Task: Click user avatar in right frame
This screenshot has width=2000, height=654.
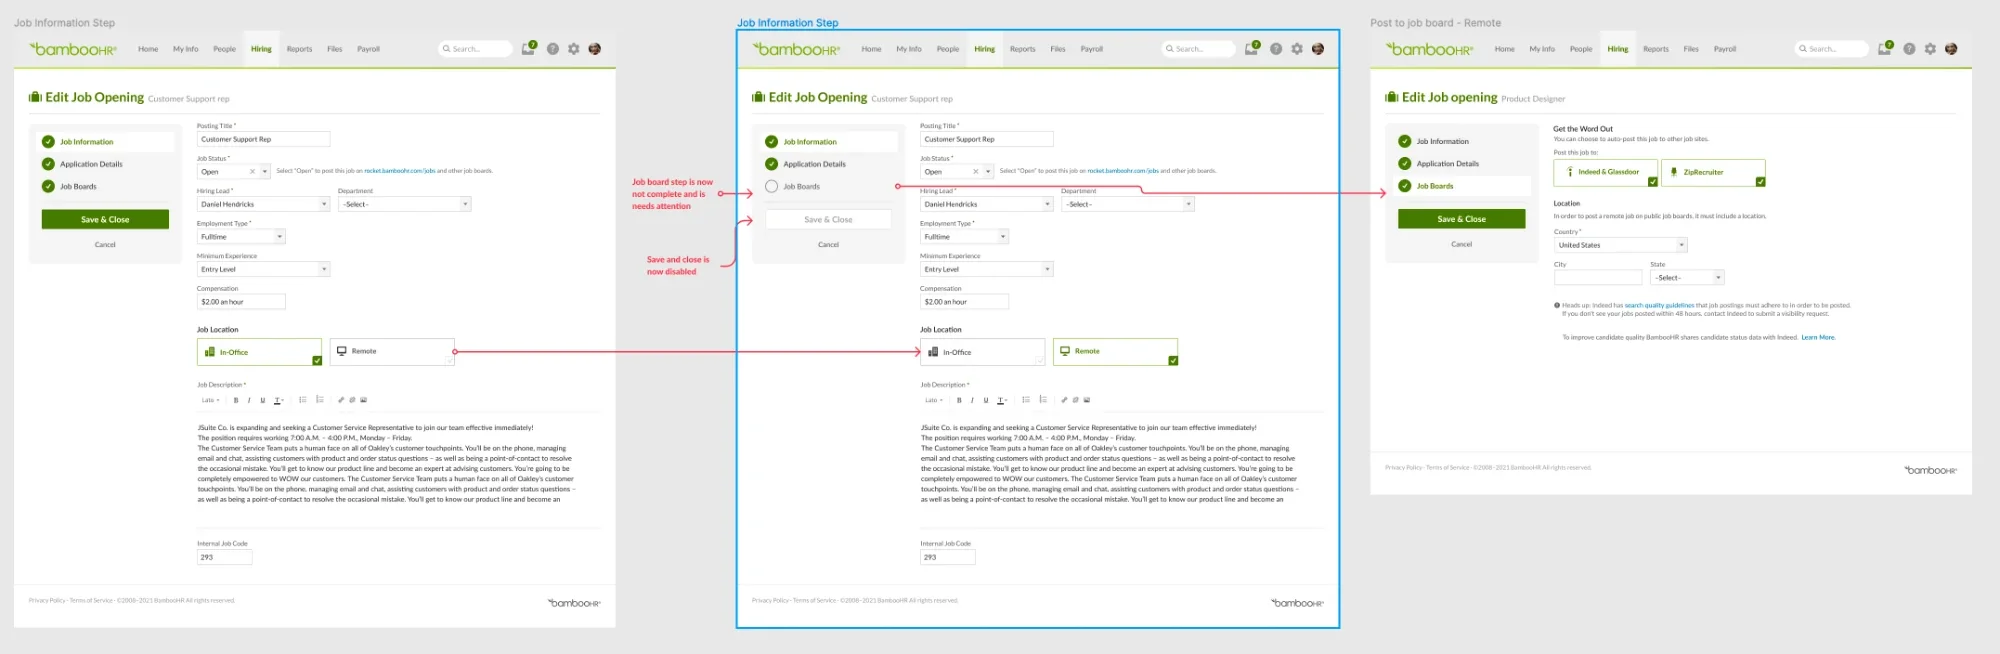Action: pos(1951,49)
